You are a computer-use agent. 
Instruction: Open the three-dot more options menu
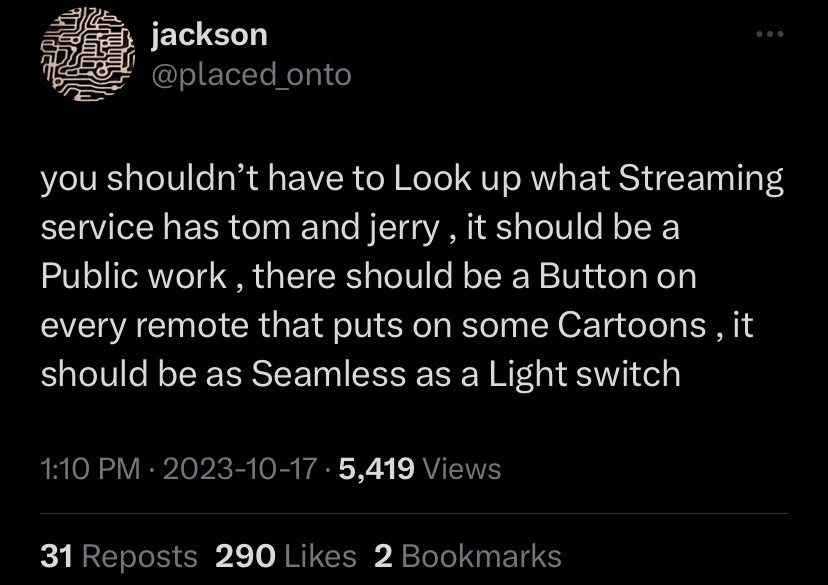coord(771,35)
